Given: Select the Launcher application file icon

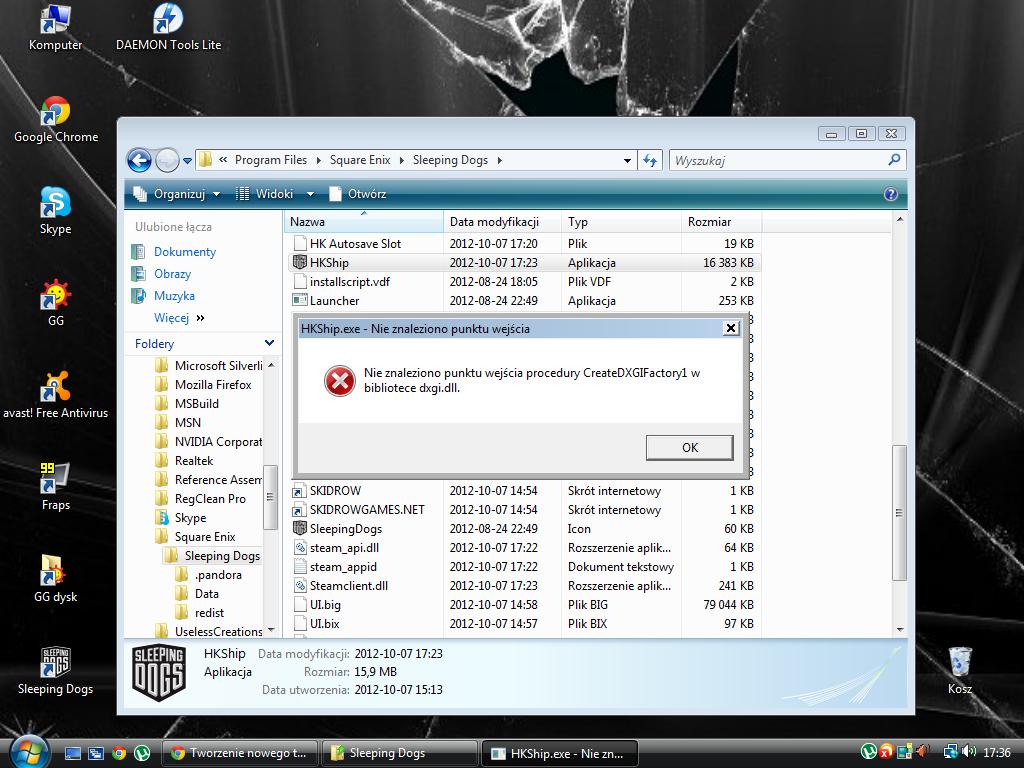Looking at the screenshot, I should [x=300, y=300].
